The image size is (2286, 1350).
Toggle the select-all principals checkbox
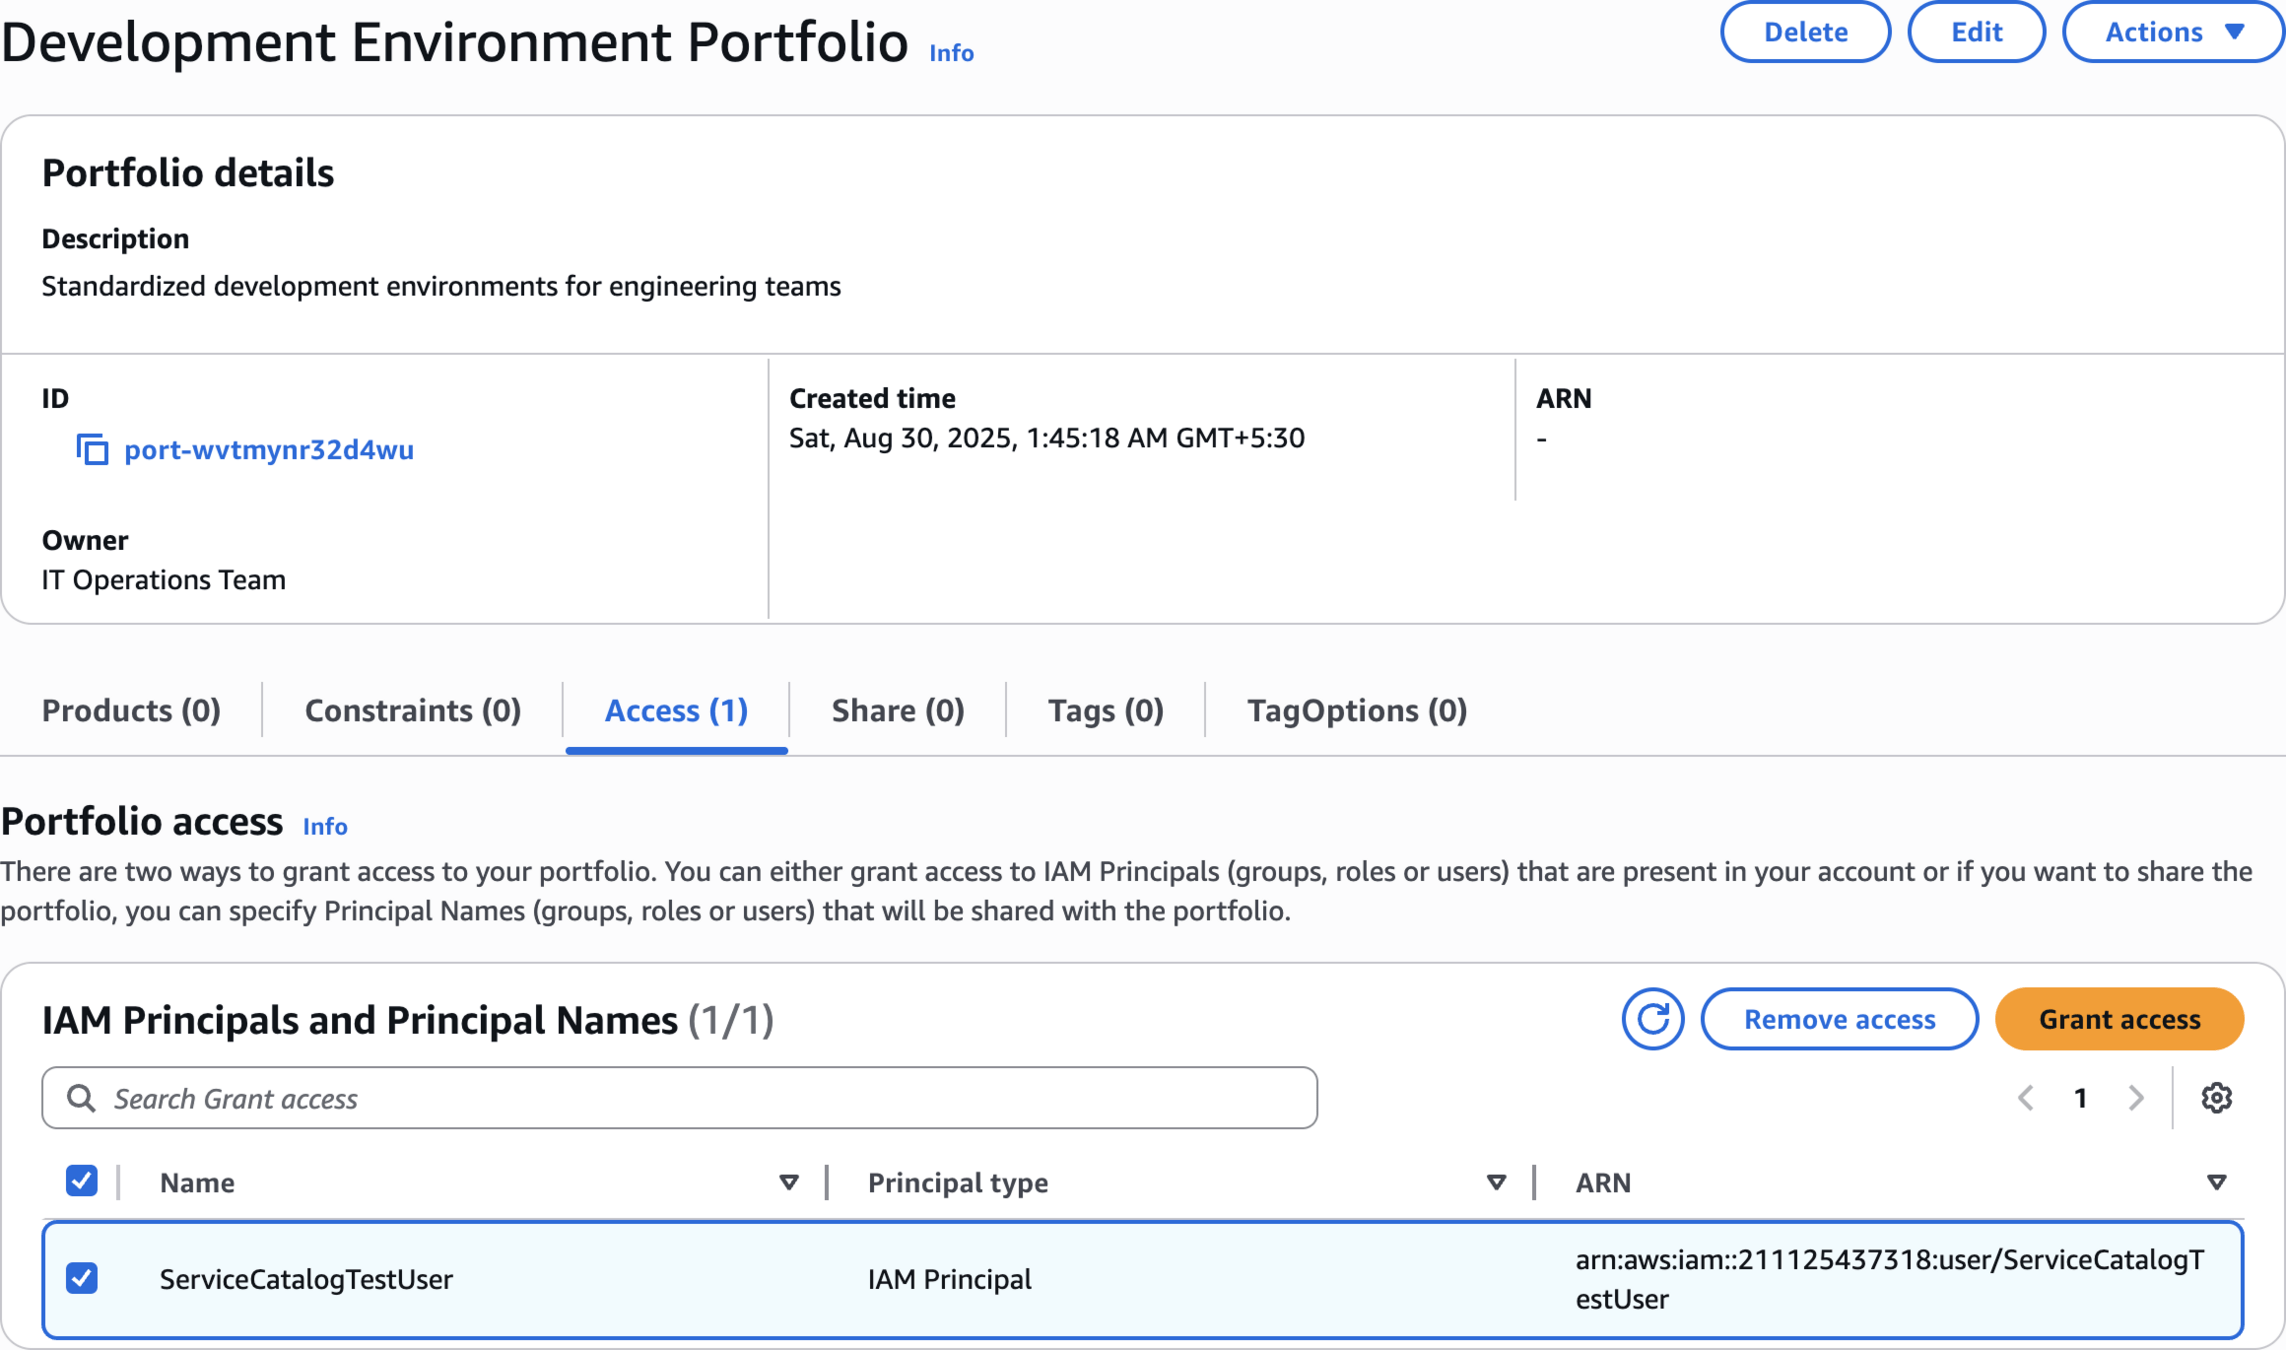82,1181
